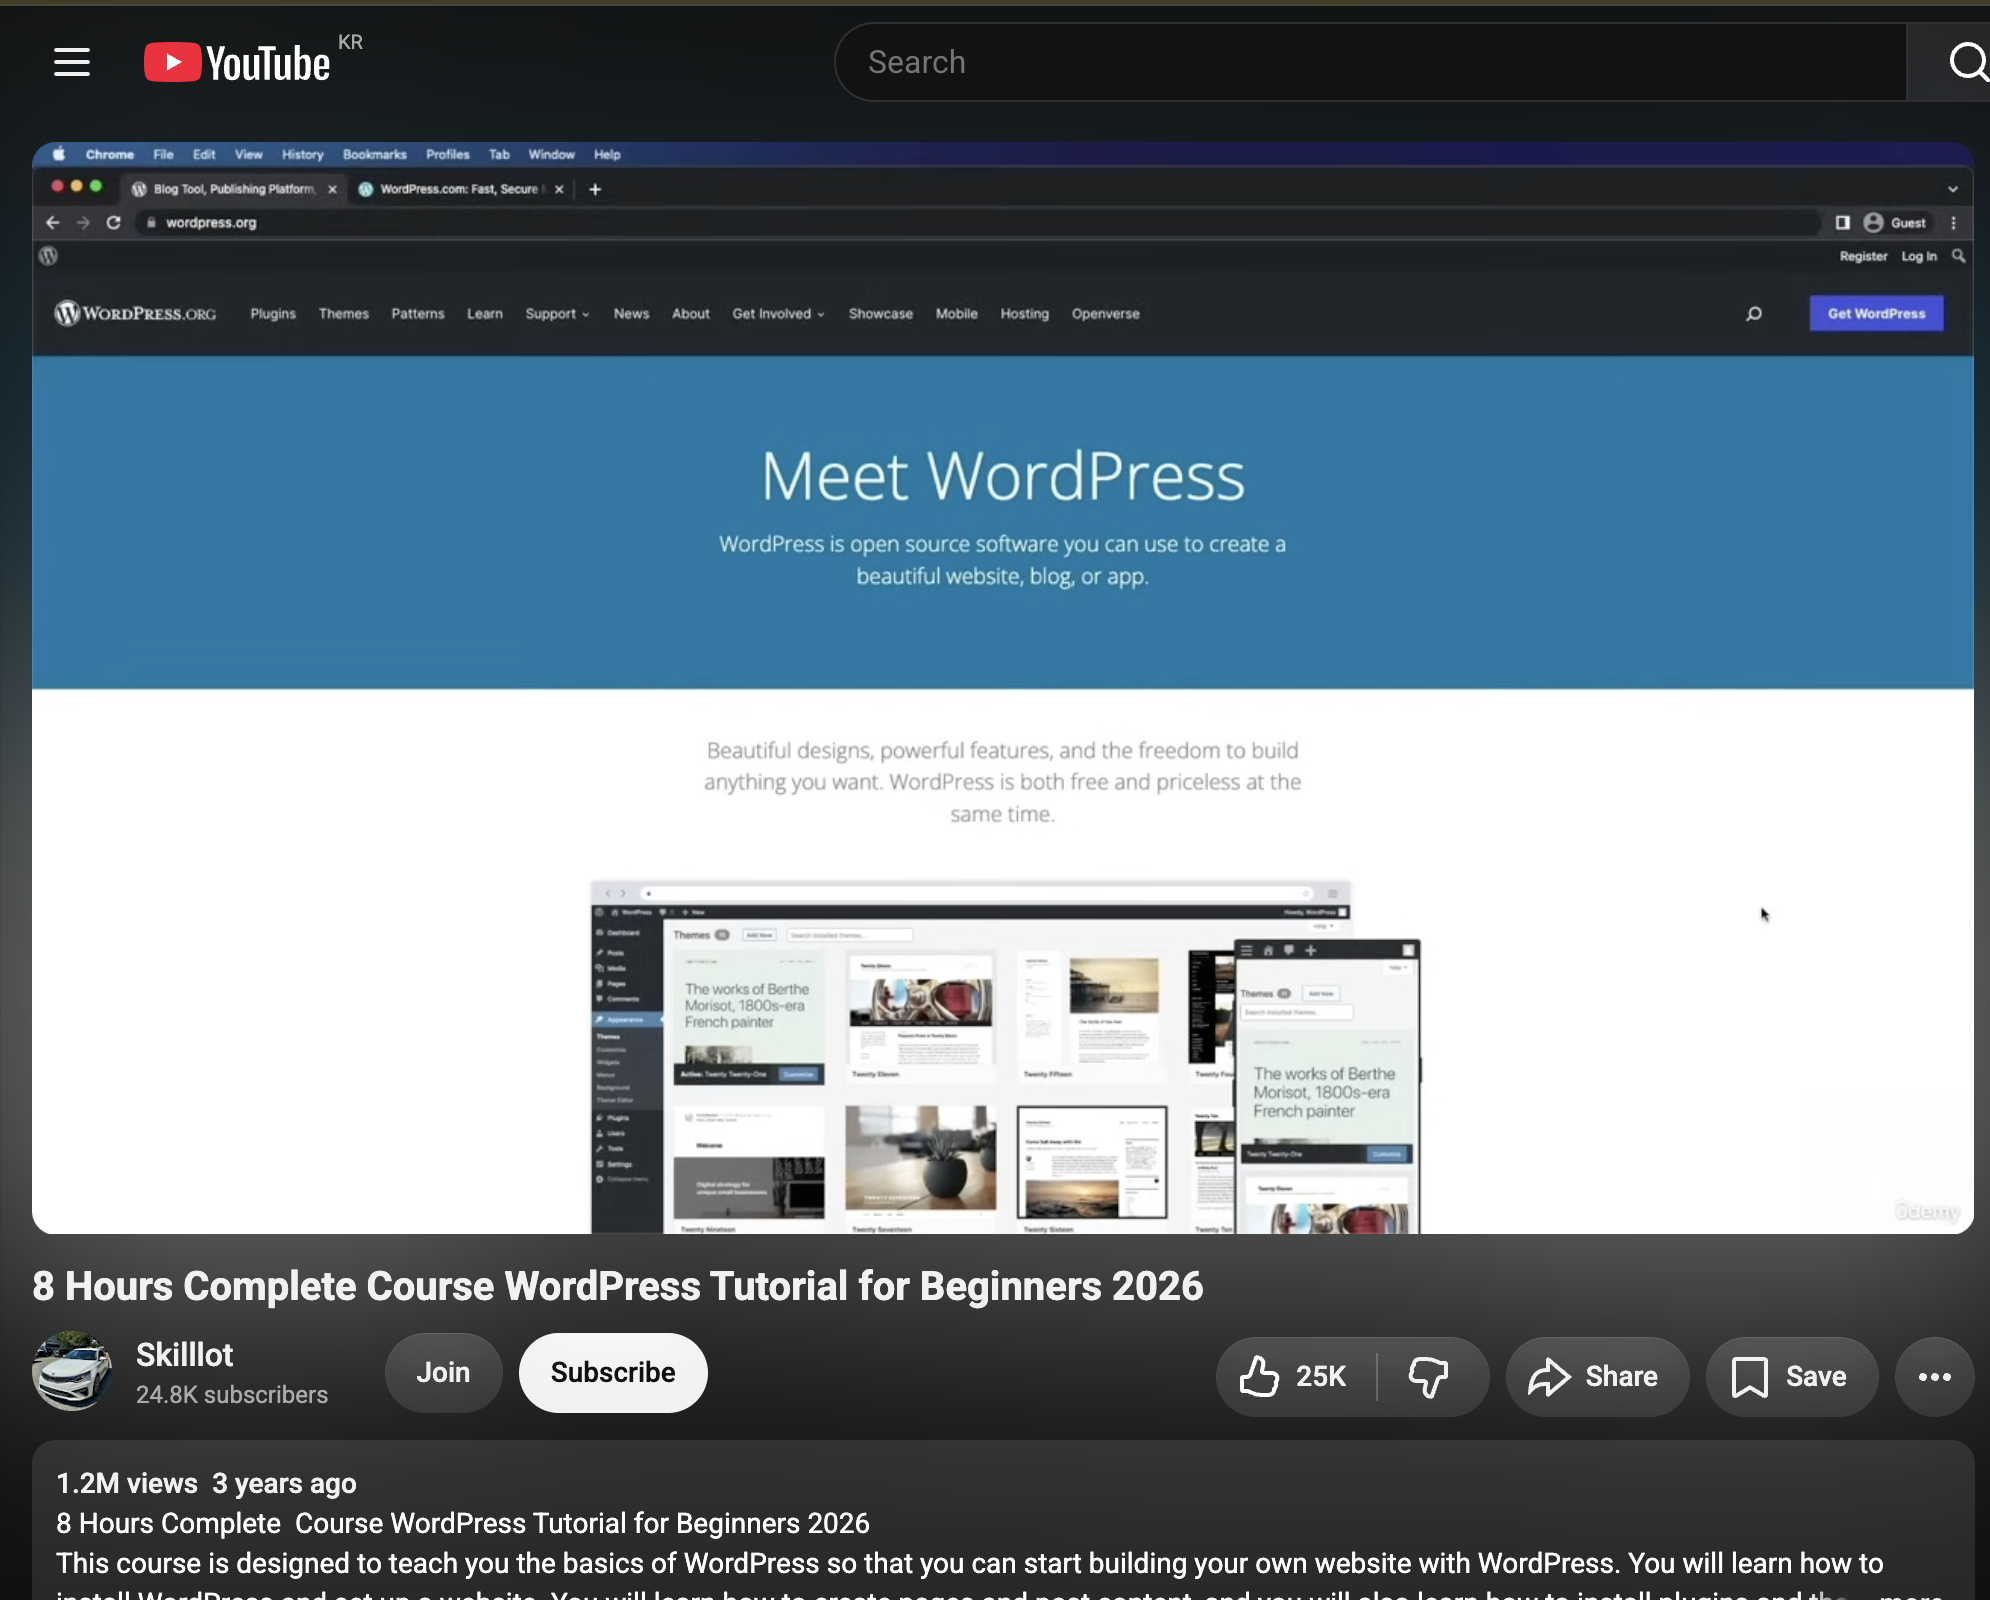Expand the Chrome tab search chevron
The height and width of the screenshot is (1600, 1990).
point(1952,189)
